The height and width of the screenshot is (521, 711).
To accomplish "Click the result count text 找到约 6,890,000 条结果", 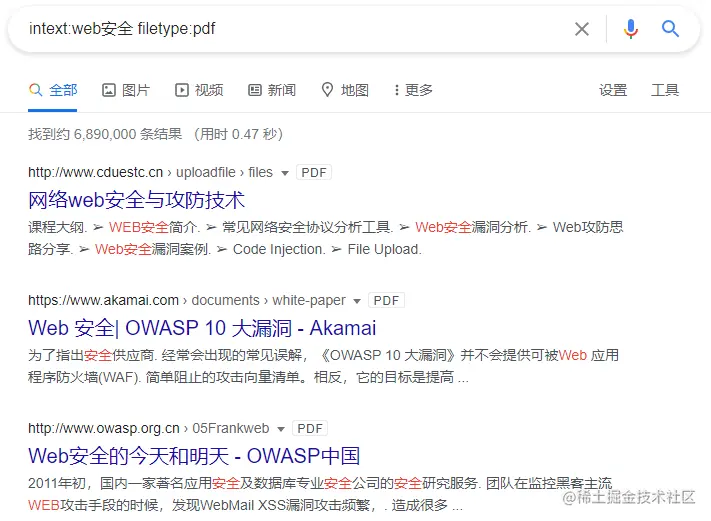I will point(105,134).
